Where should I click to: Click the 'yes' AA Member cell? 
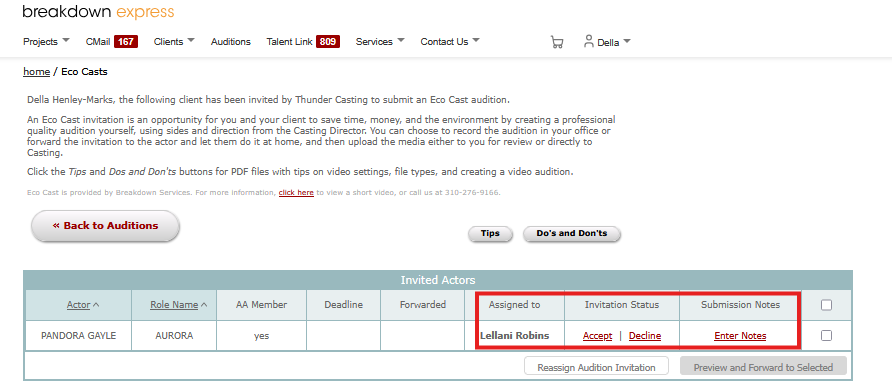pos(262,336)
